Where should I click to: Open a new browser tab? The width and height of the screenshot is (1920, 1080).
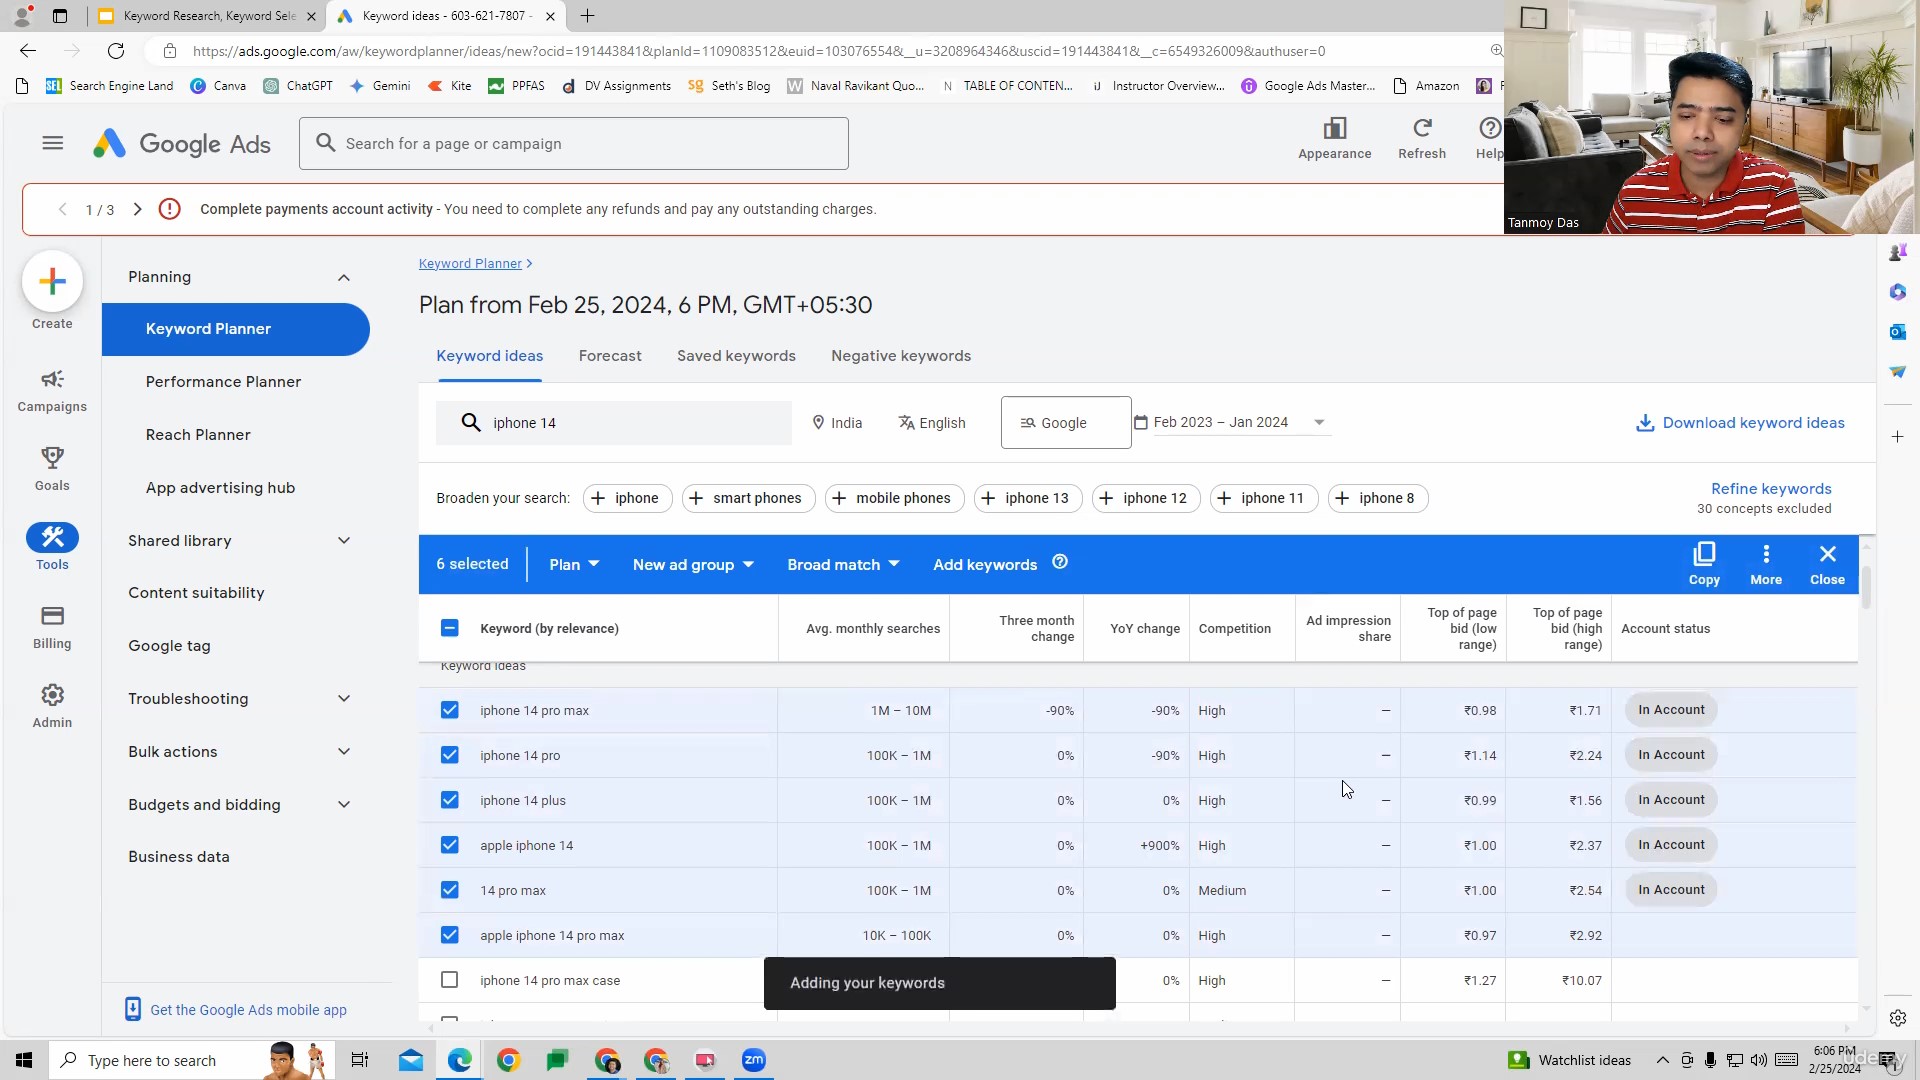point(587,16)
